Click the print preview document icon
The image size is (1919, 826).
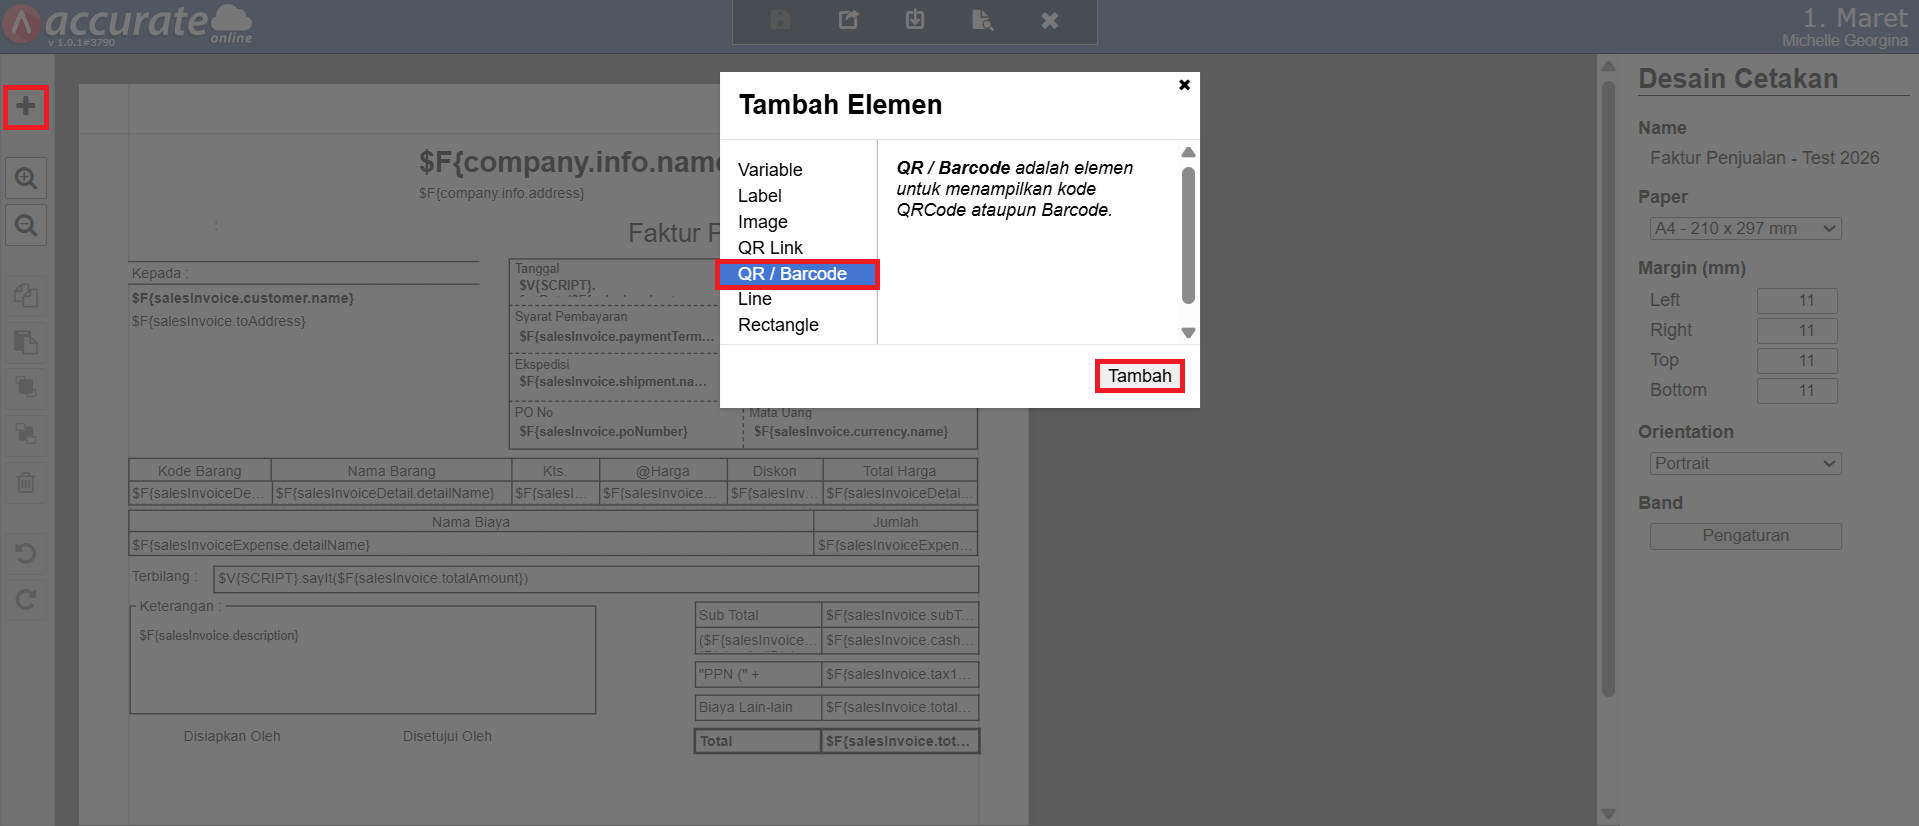[982, 20]
